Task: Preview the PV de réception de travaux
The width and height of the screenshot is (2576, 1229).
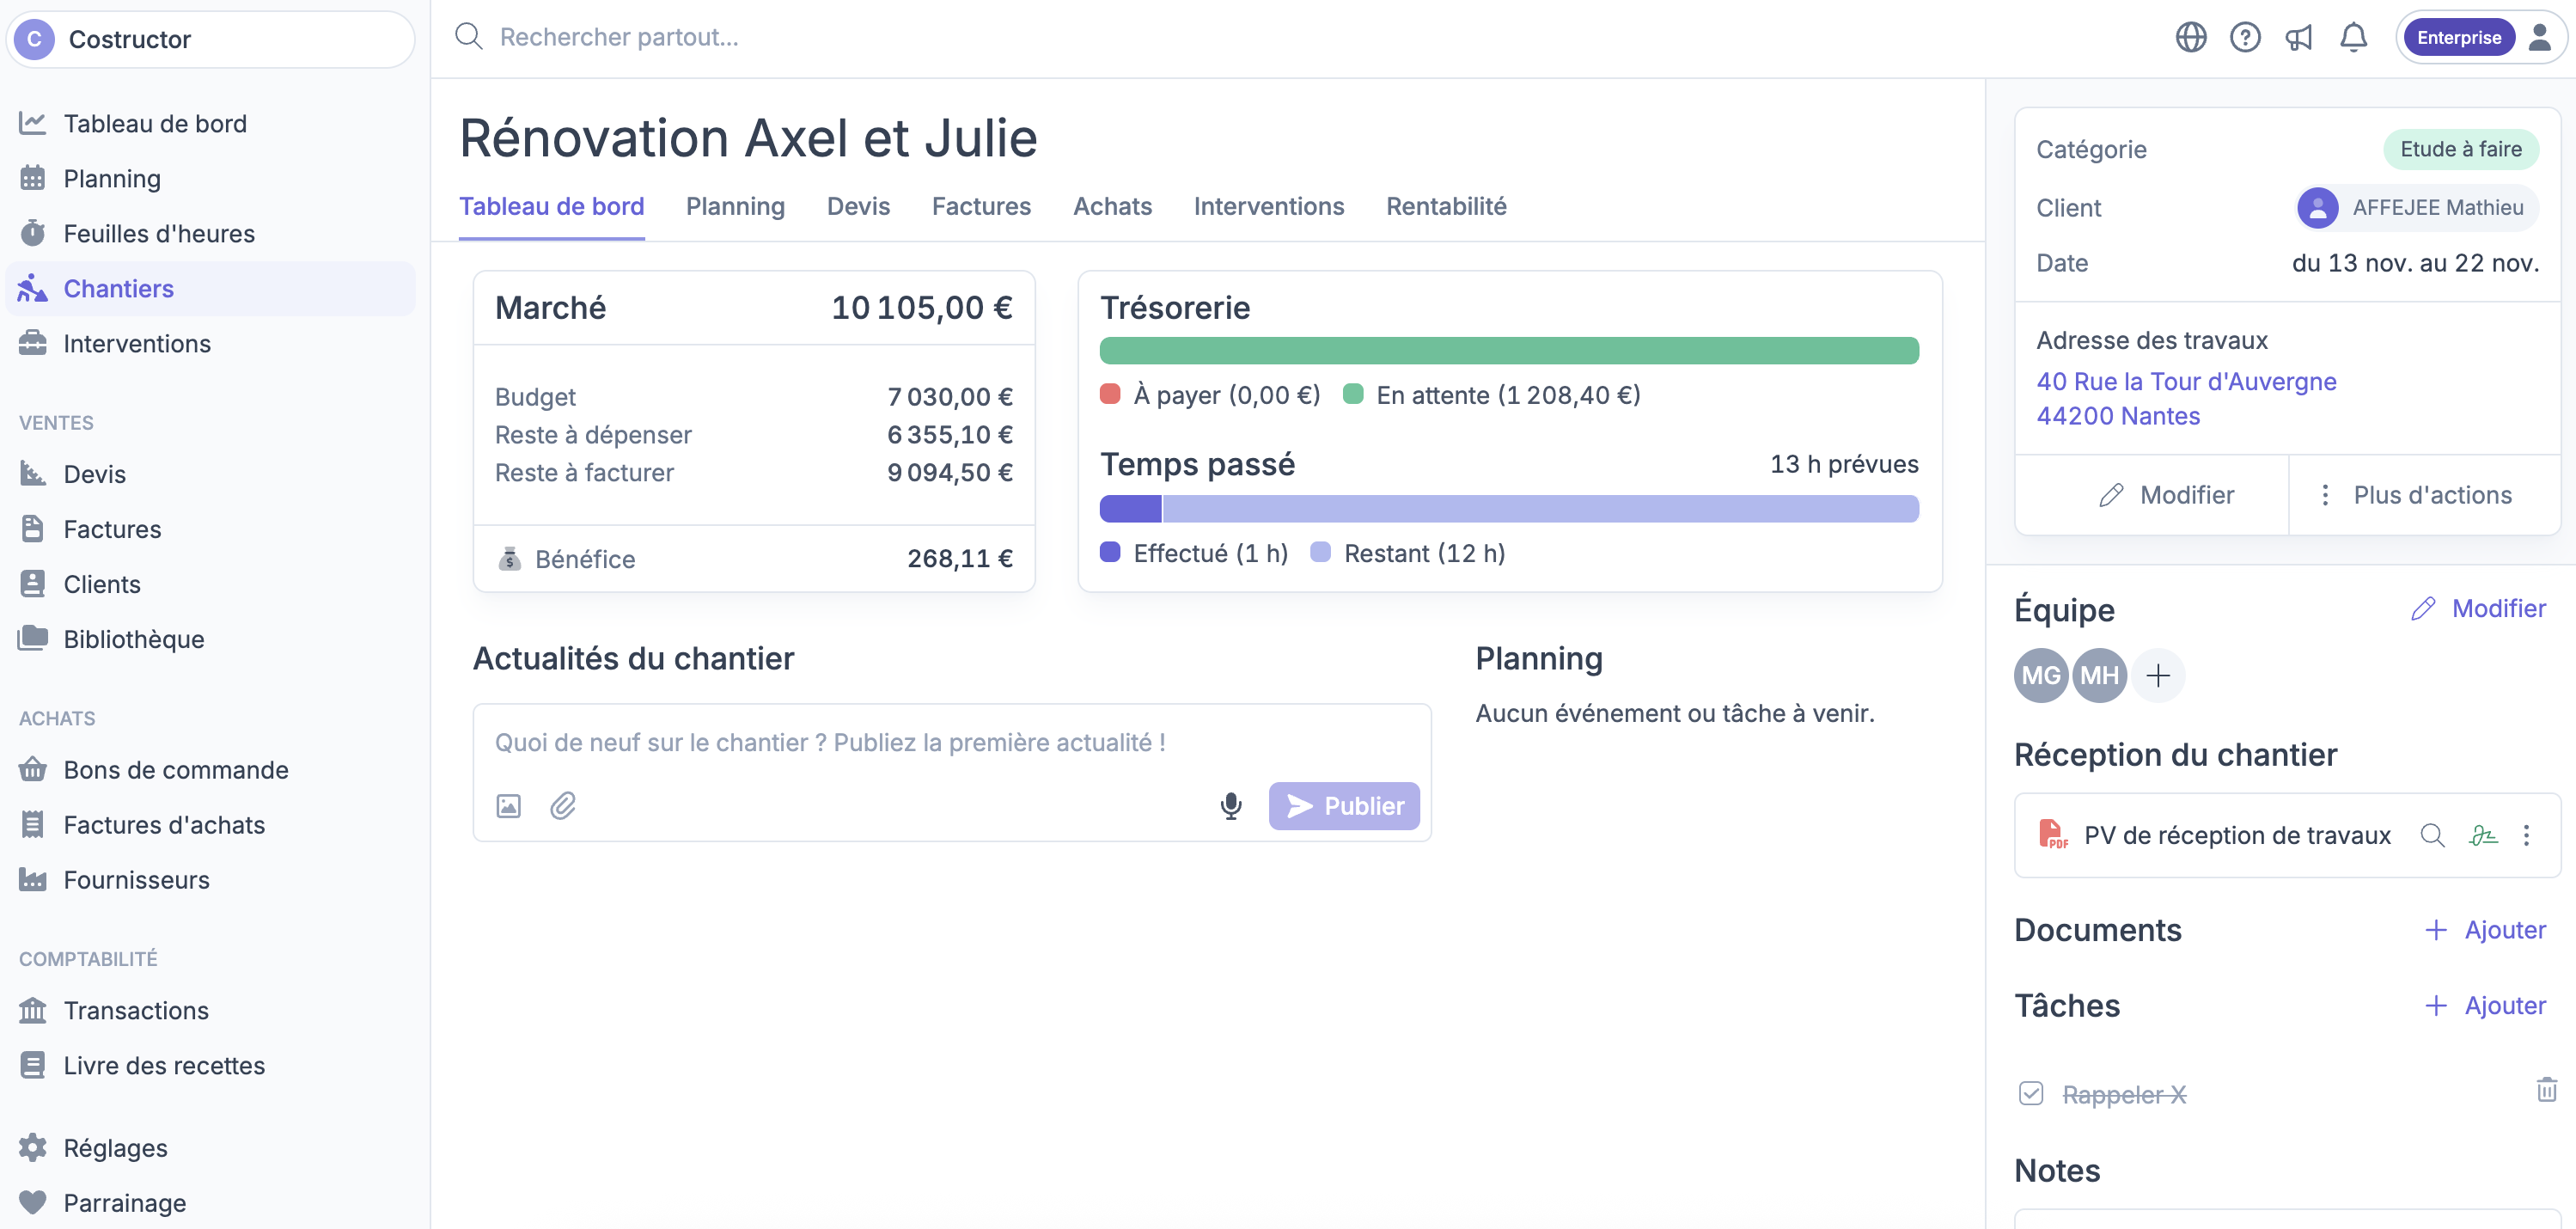Action: pyautogui.click(x=2432, y=835)
